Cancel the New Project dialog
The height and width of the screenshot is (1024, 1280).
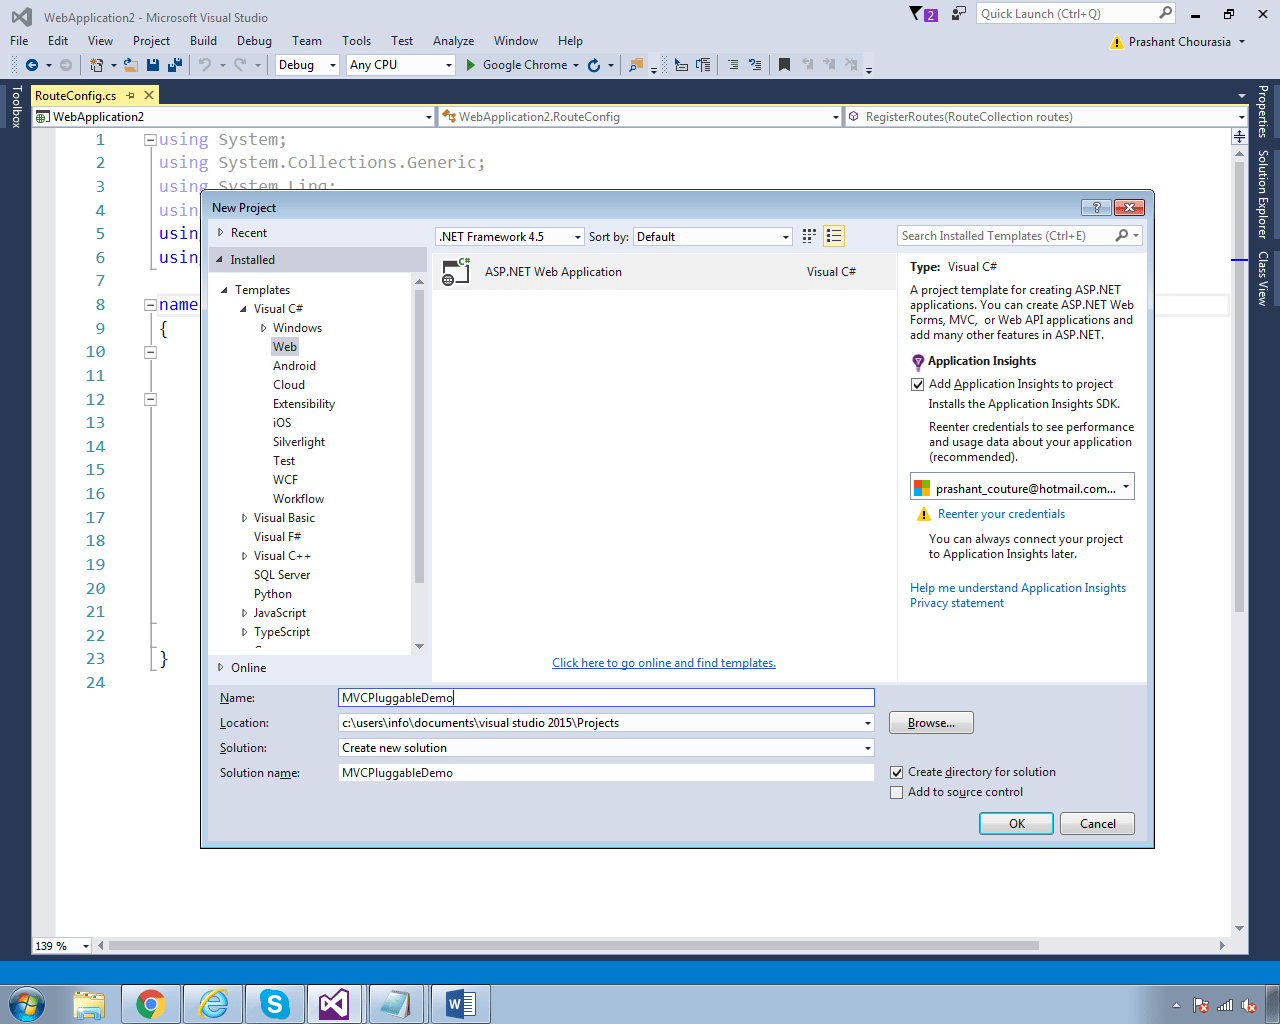pos(1098,823)
